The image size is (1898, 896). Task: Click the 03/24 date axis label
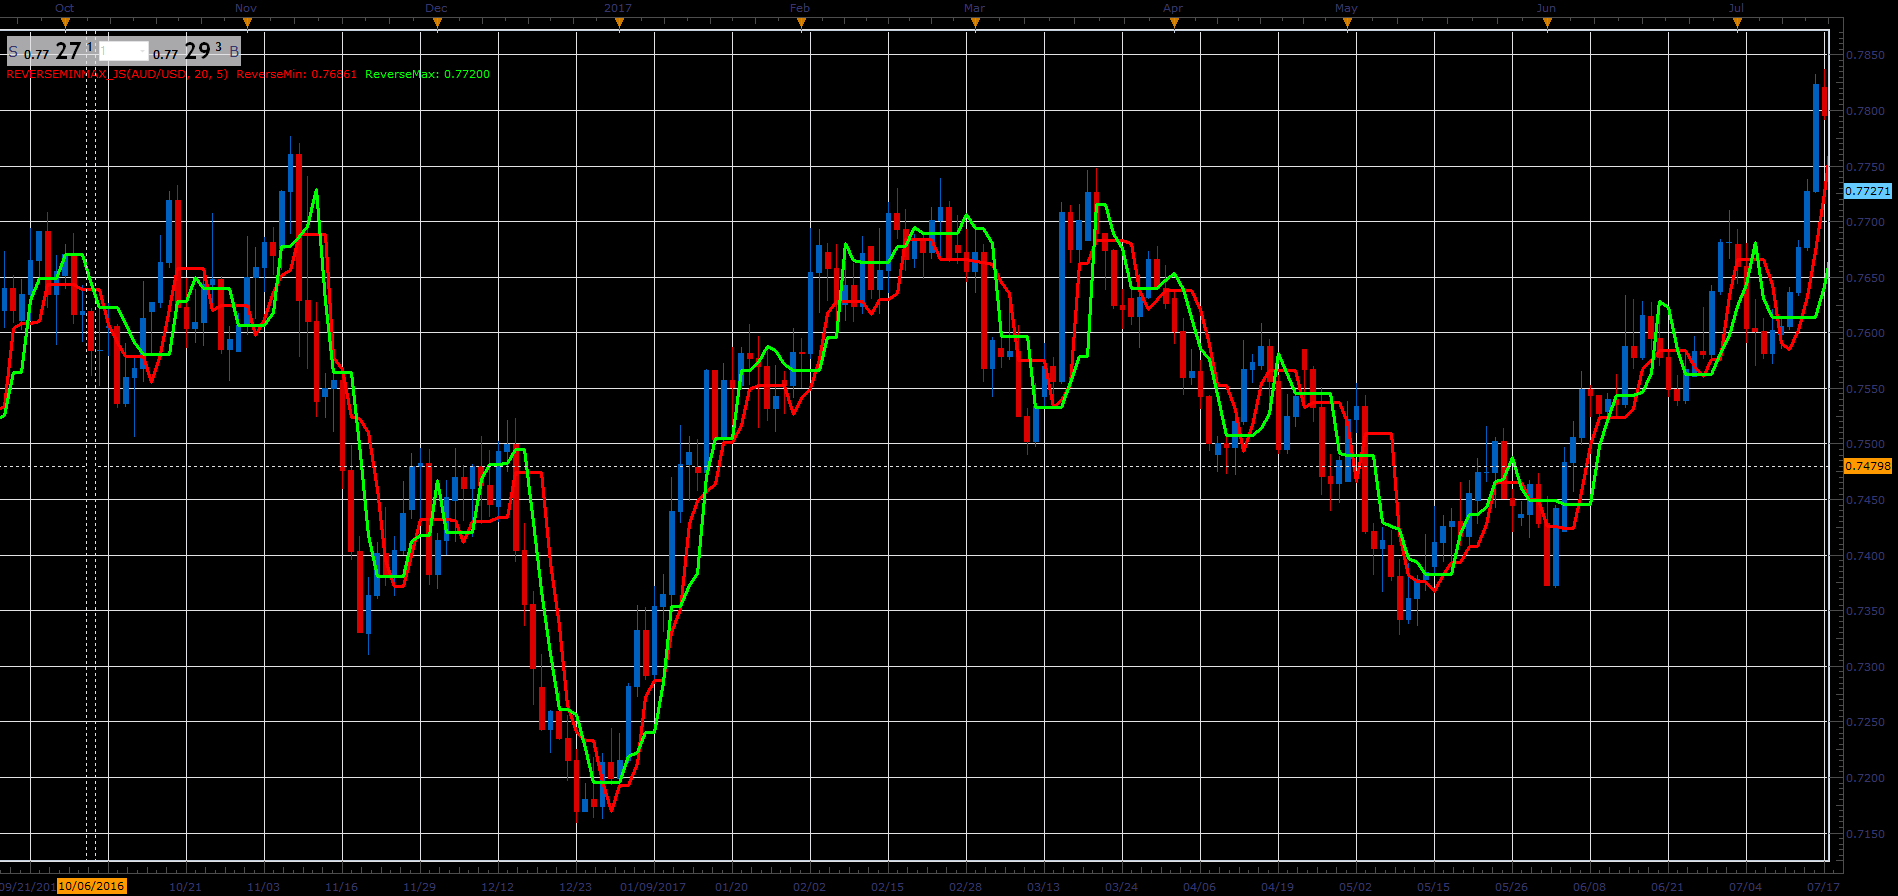[x=1121, y=887]
